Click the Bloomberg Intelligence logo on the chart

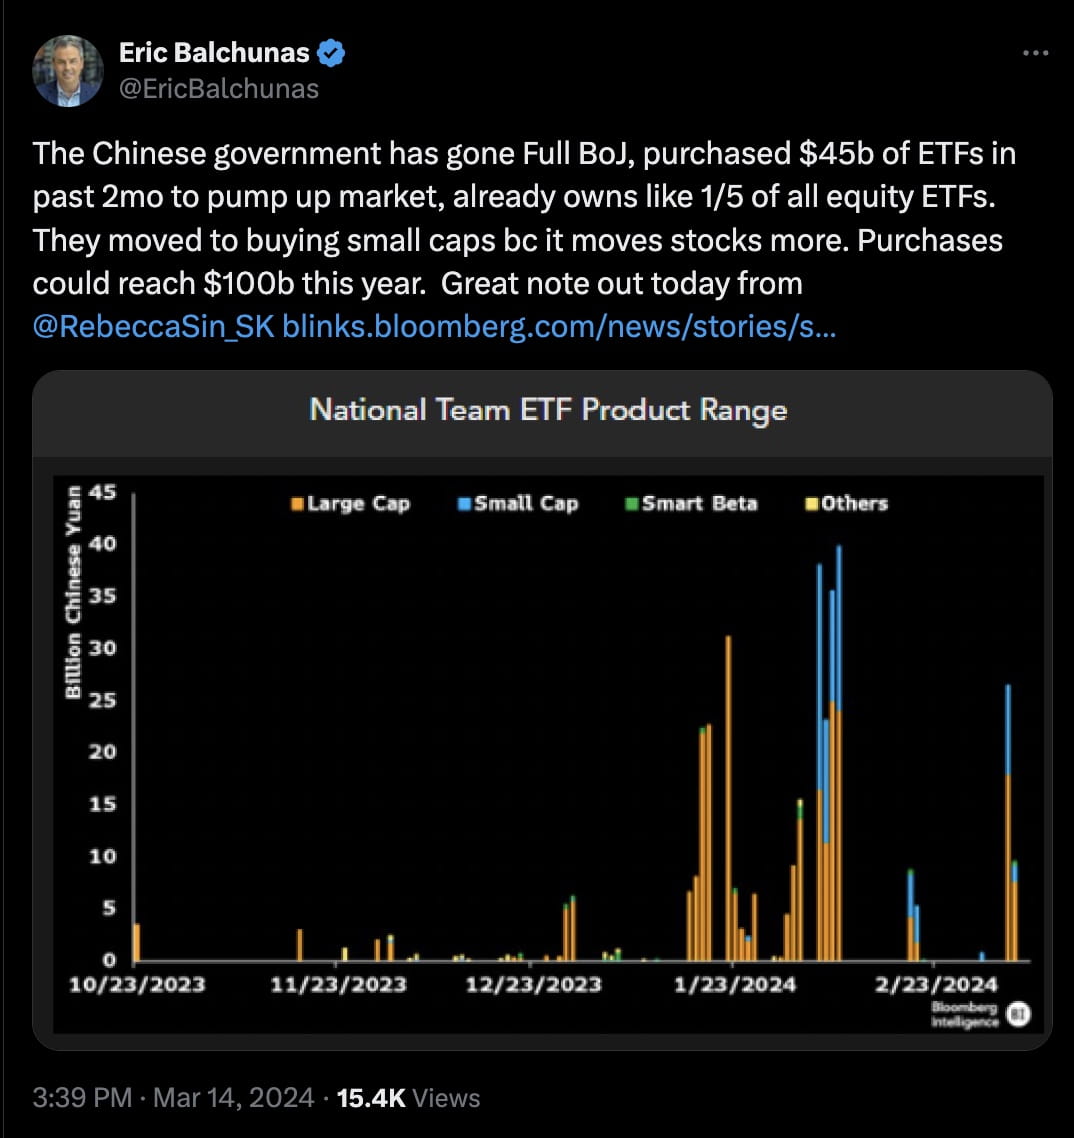(963, 1013)
